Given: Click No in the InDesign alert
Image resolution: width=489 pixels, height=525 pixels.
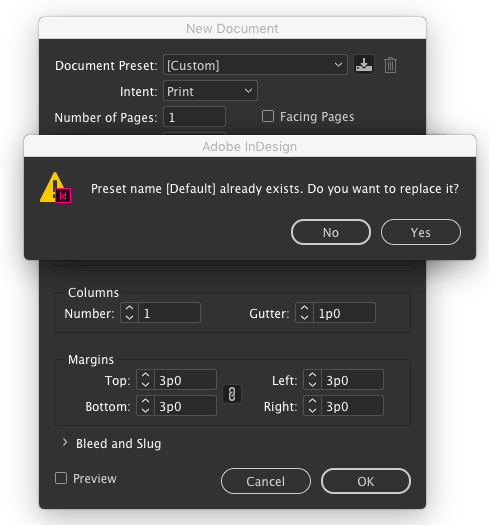Looking at the screenshot, I should [331, 232].
